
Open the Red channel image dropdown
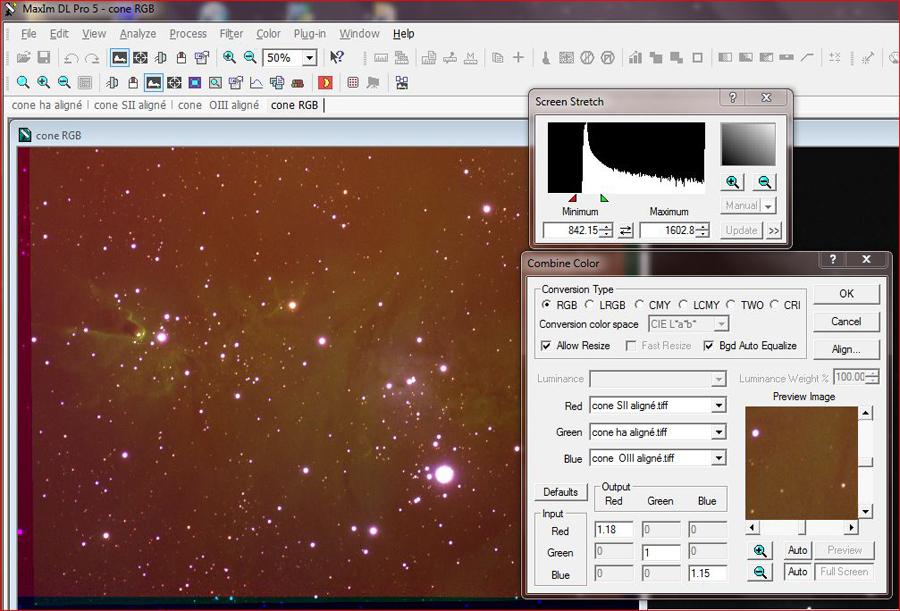tap(718, 406)
